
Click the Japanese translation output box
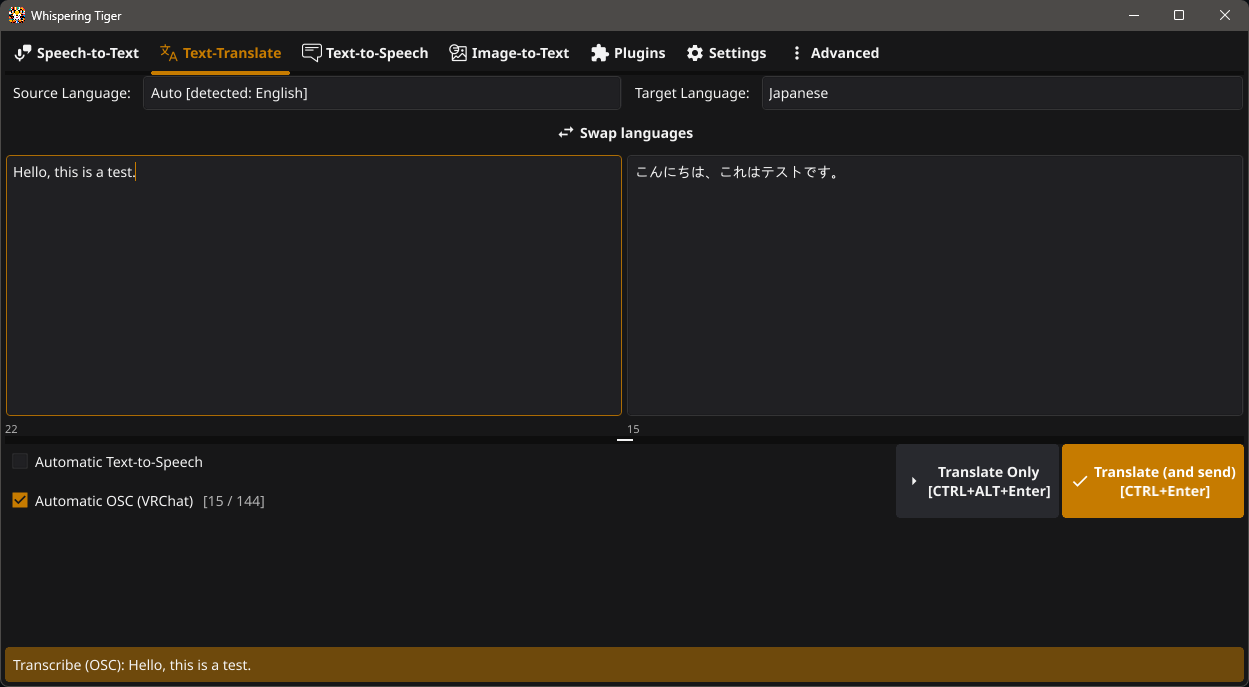pyautogui.click(x=934, y=290)
